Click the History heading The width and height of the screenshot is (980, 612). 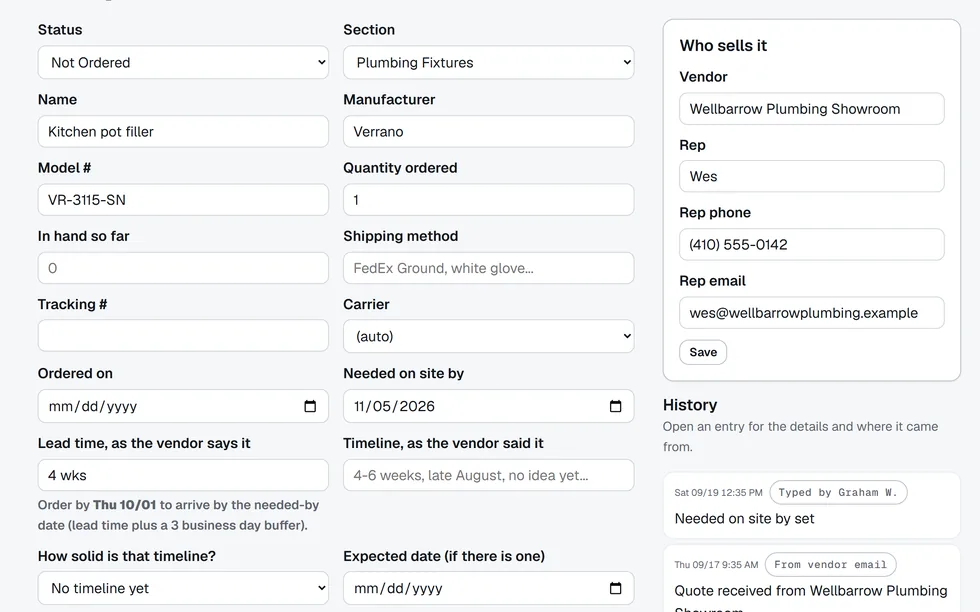[x=690, y=405]
